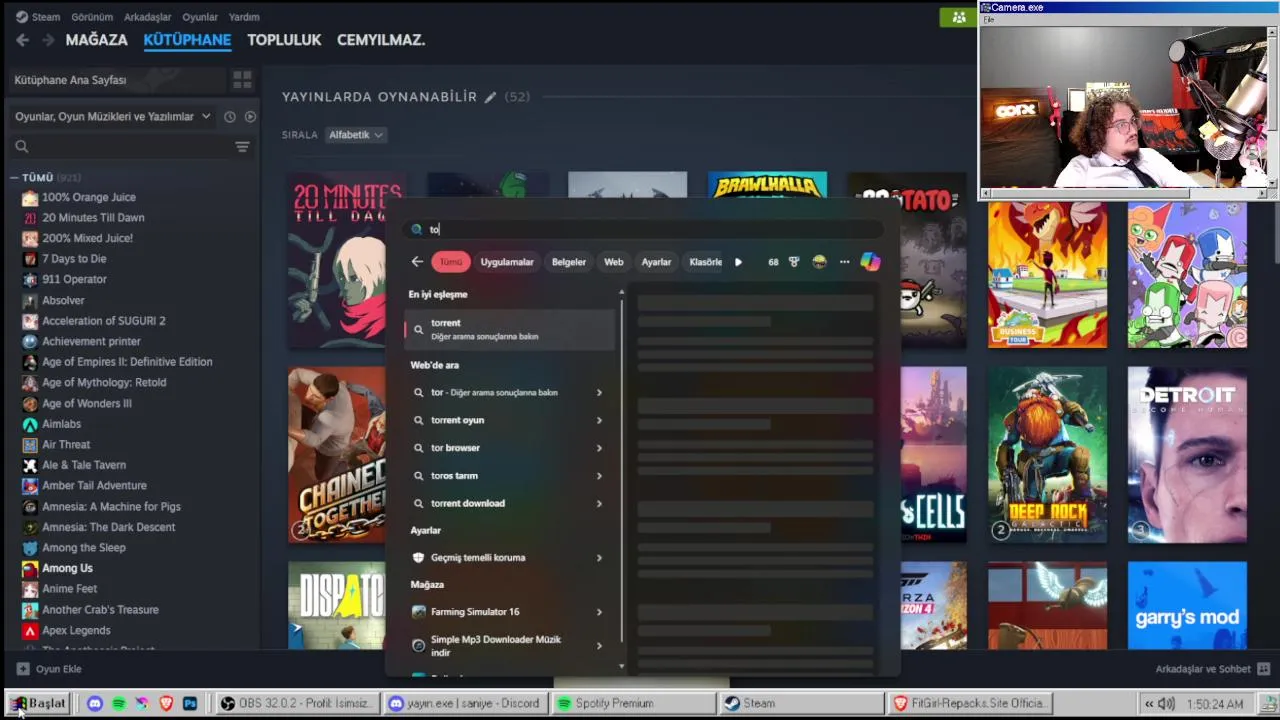The height and width of the screenshot is (720, 1280).
Task: Switch to OBS 32.0.2 taskbar window
Action: (298, 704)
